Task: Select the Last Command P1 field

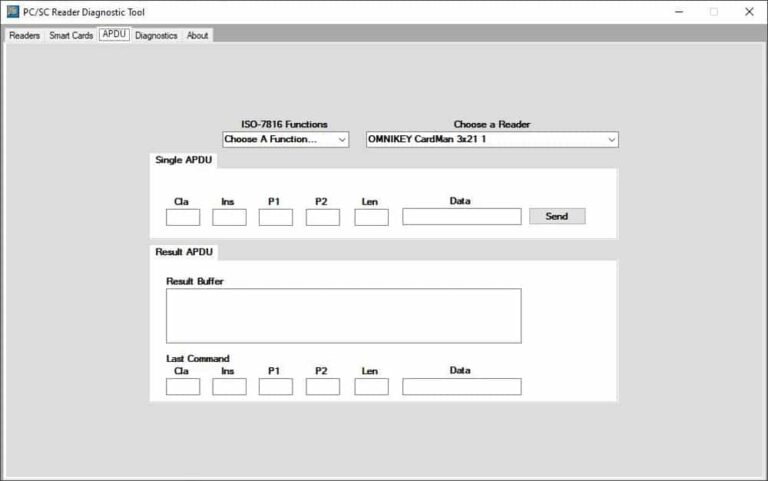Action: 276,386
